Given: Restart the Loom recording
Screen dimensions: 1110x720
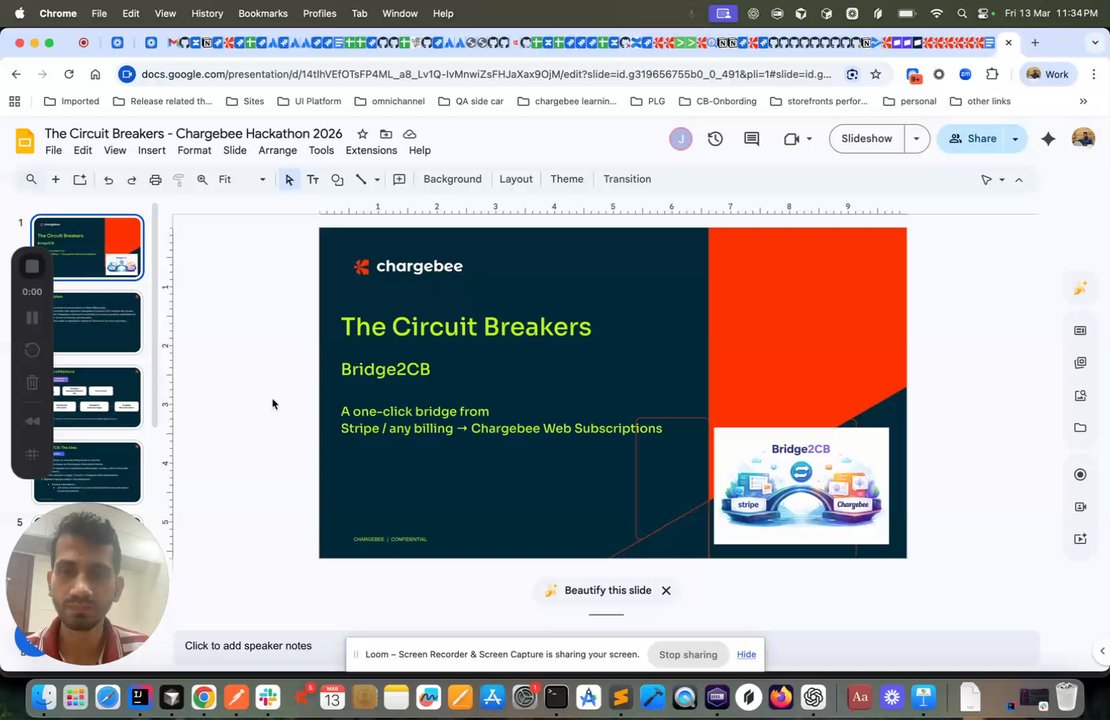Looking at the screenshot, I should coord(32,350).
